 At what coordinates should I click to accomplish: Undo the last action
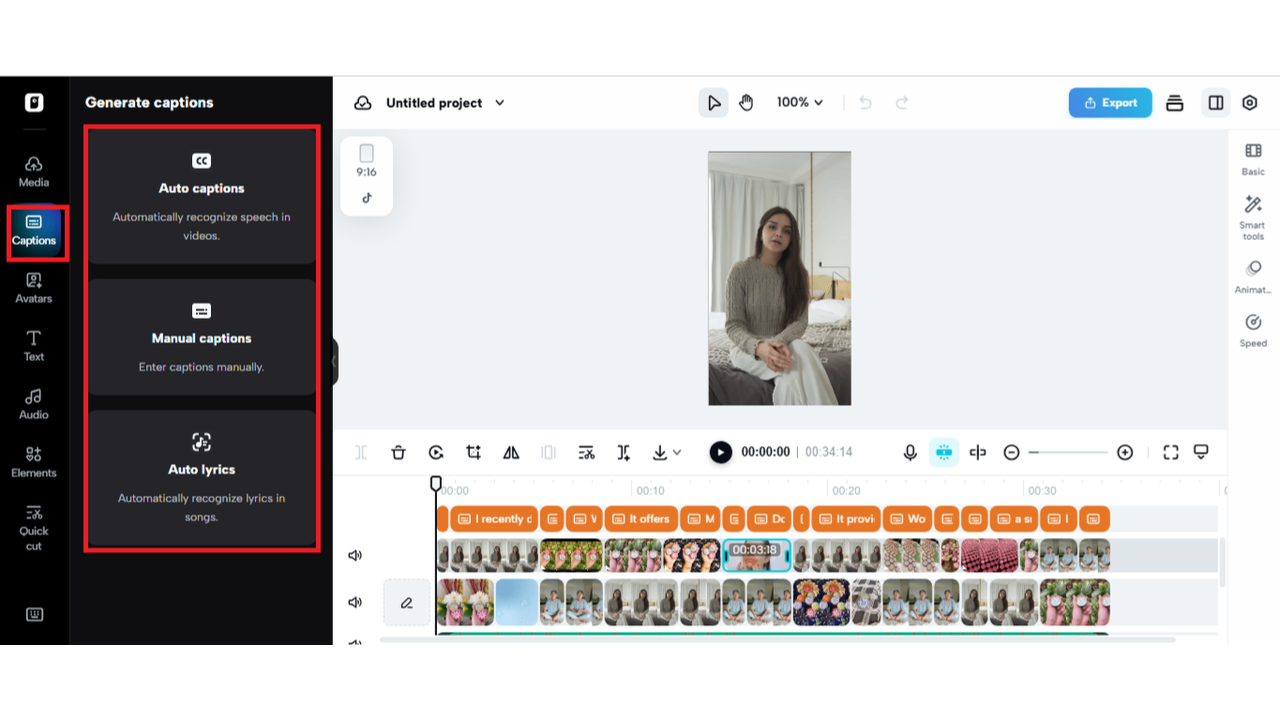pyautogui.click(x=866, y=103)
